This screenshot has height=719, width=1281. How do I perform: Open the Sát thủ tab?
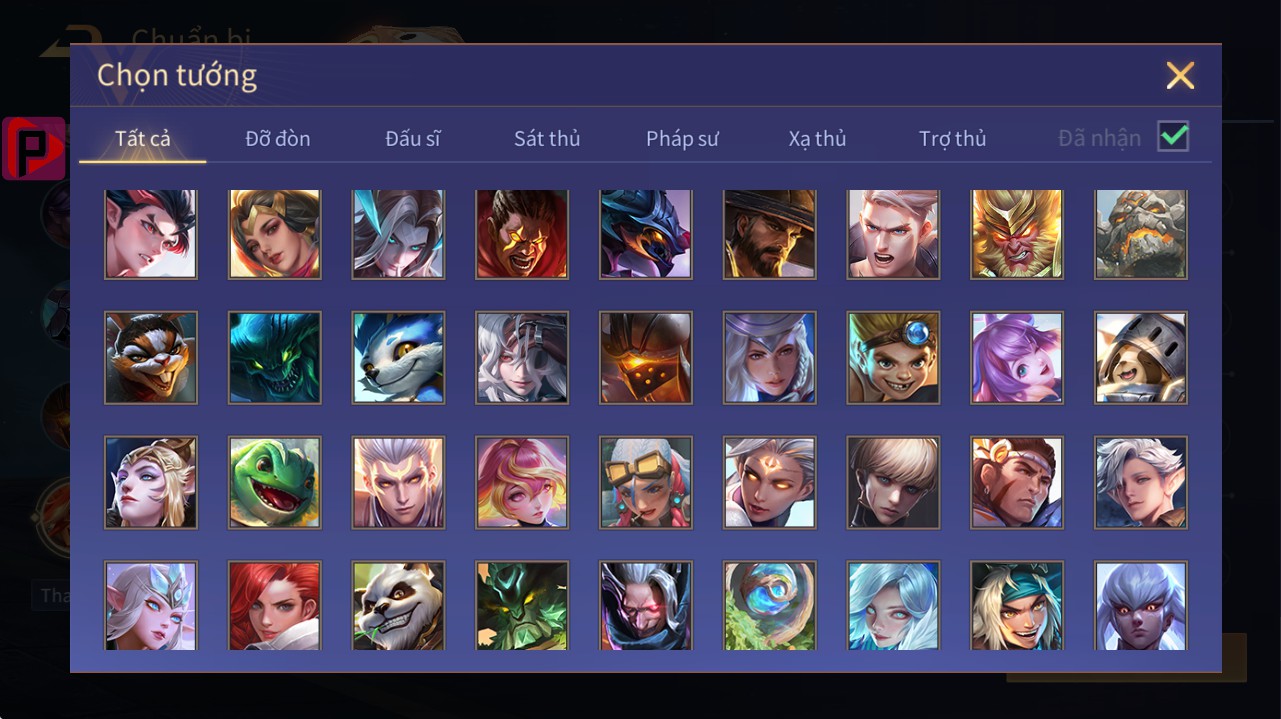tap(547, 138)
